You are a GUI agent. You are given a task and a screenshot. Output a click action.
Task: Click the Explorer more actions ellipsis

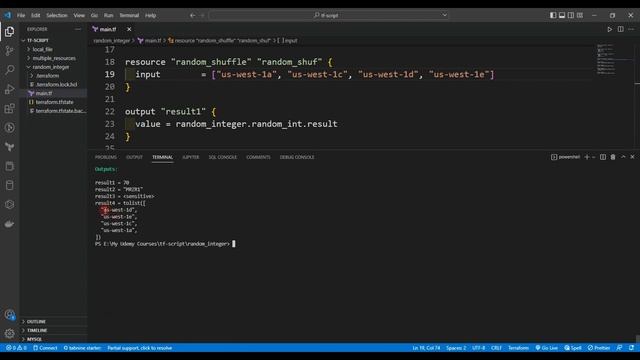click(78, 29)
